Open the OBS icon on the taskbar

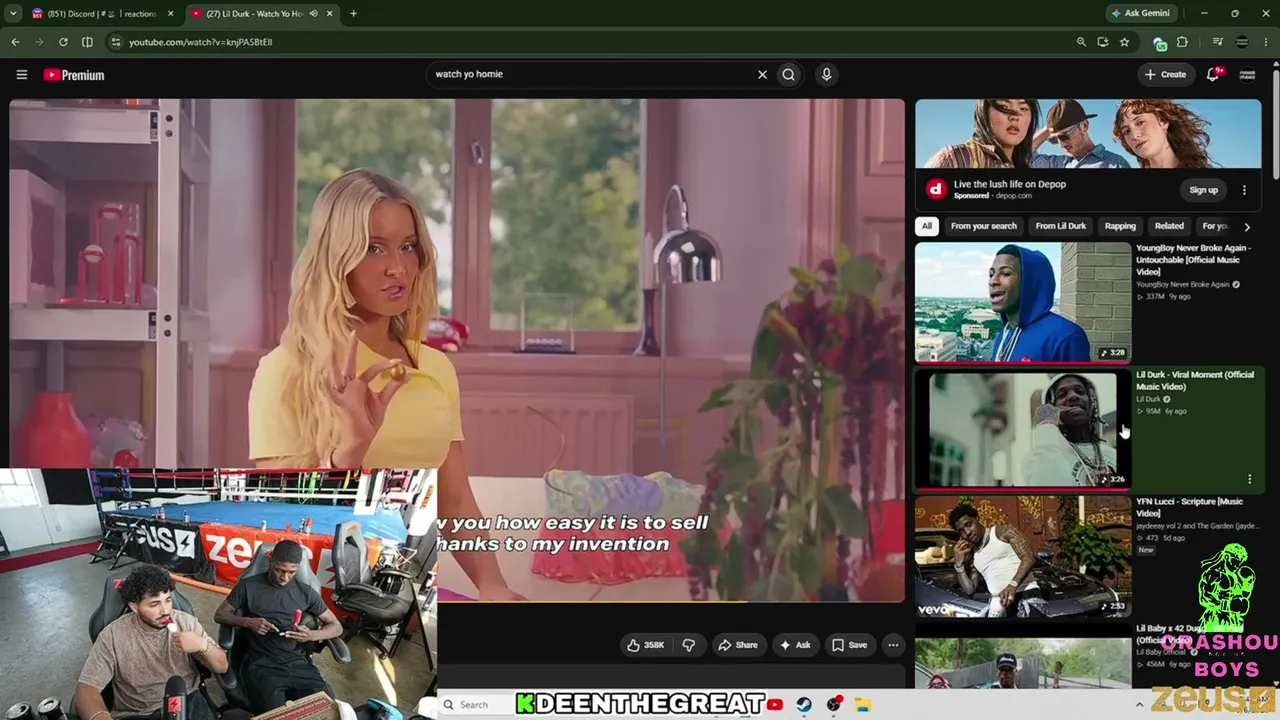833,704
